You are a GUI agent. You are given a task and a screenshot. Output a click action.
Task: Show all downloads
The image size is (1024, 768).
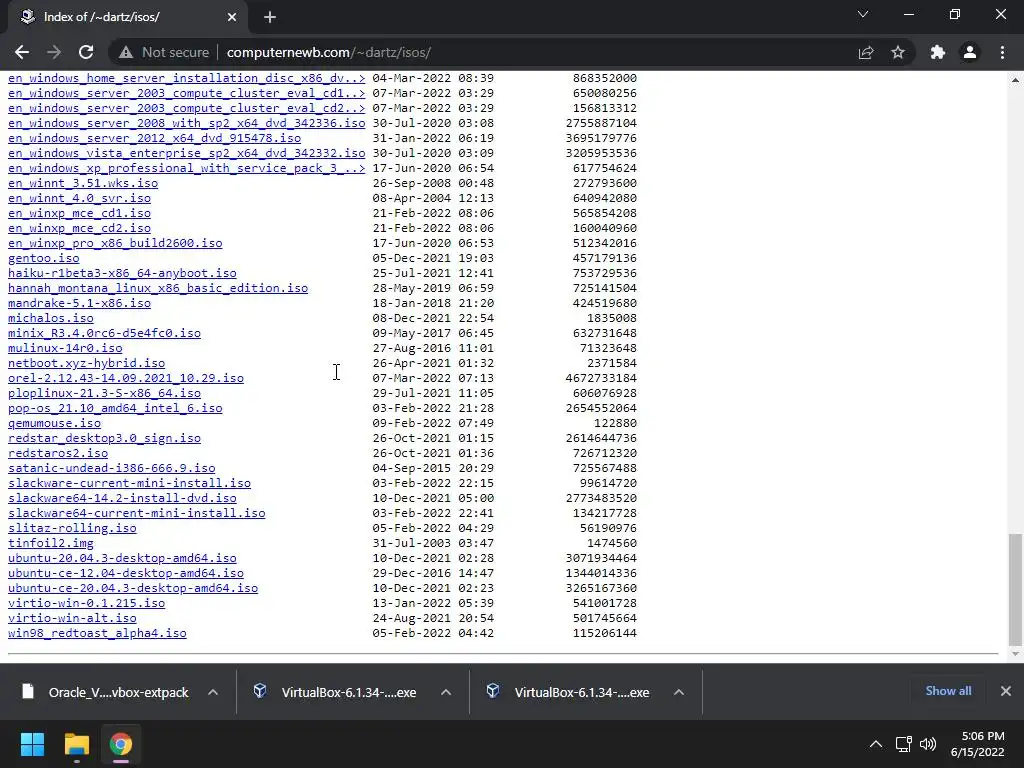[x=948, y=691]
